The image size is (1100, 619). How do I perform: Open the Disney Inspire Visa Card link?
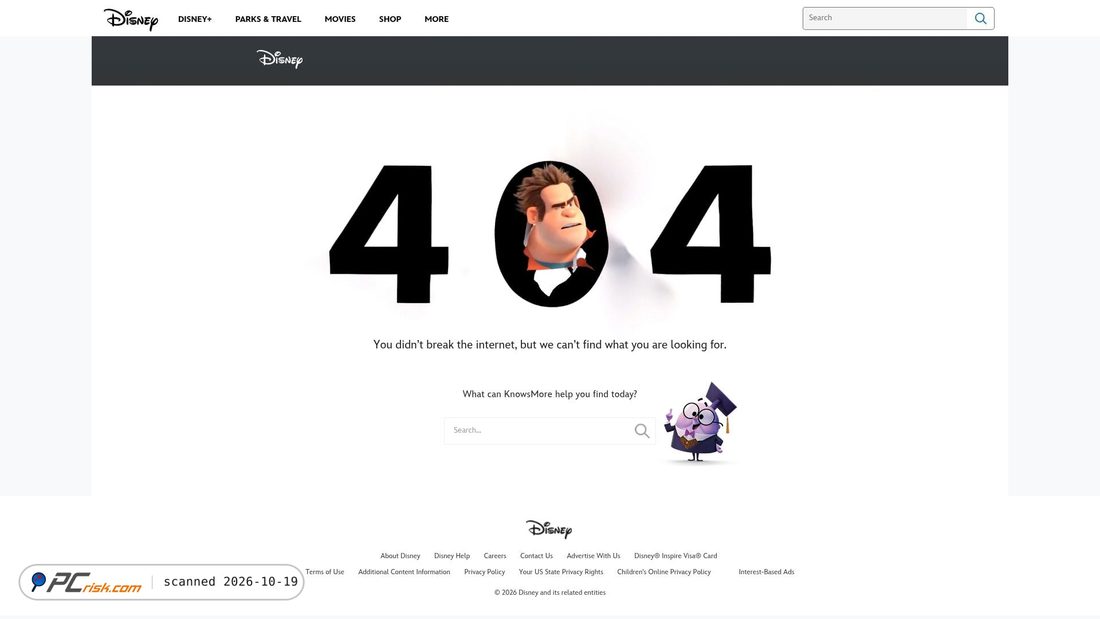click(676, 556)
